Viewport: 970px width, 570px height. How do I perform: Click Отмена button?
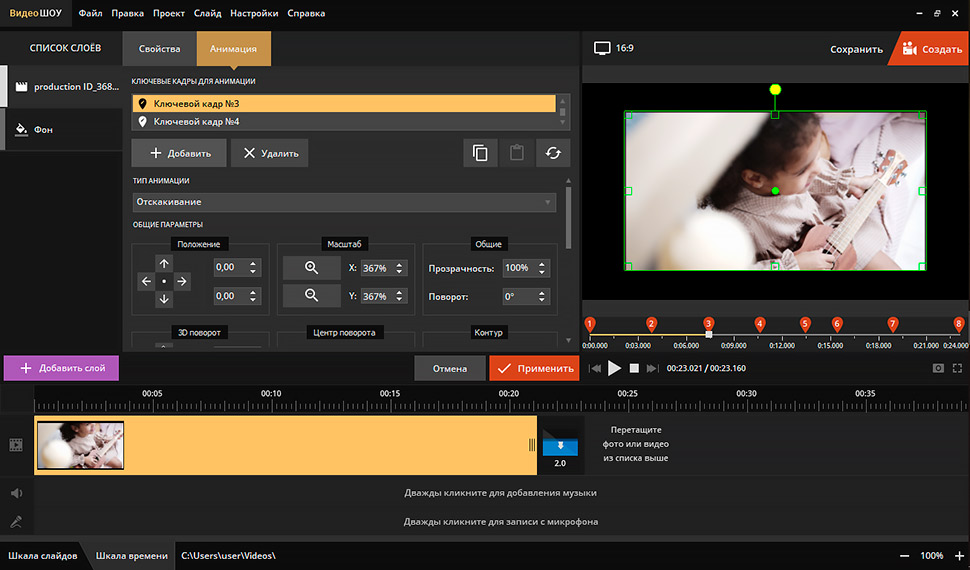click(450, 368)
